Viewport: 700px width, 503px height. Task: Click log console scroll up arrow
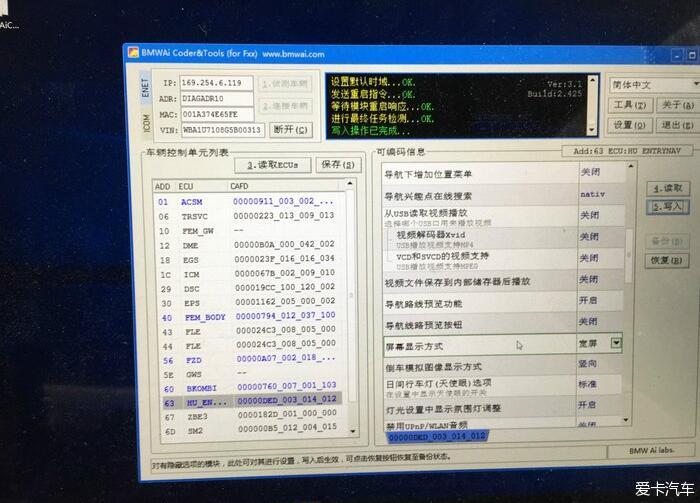tap(593, 79)
